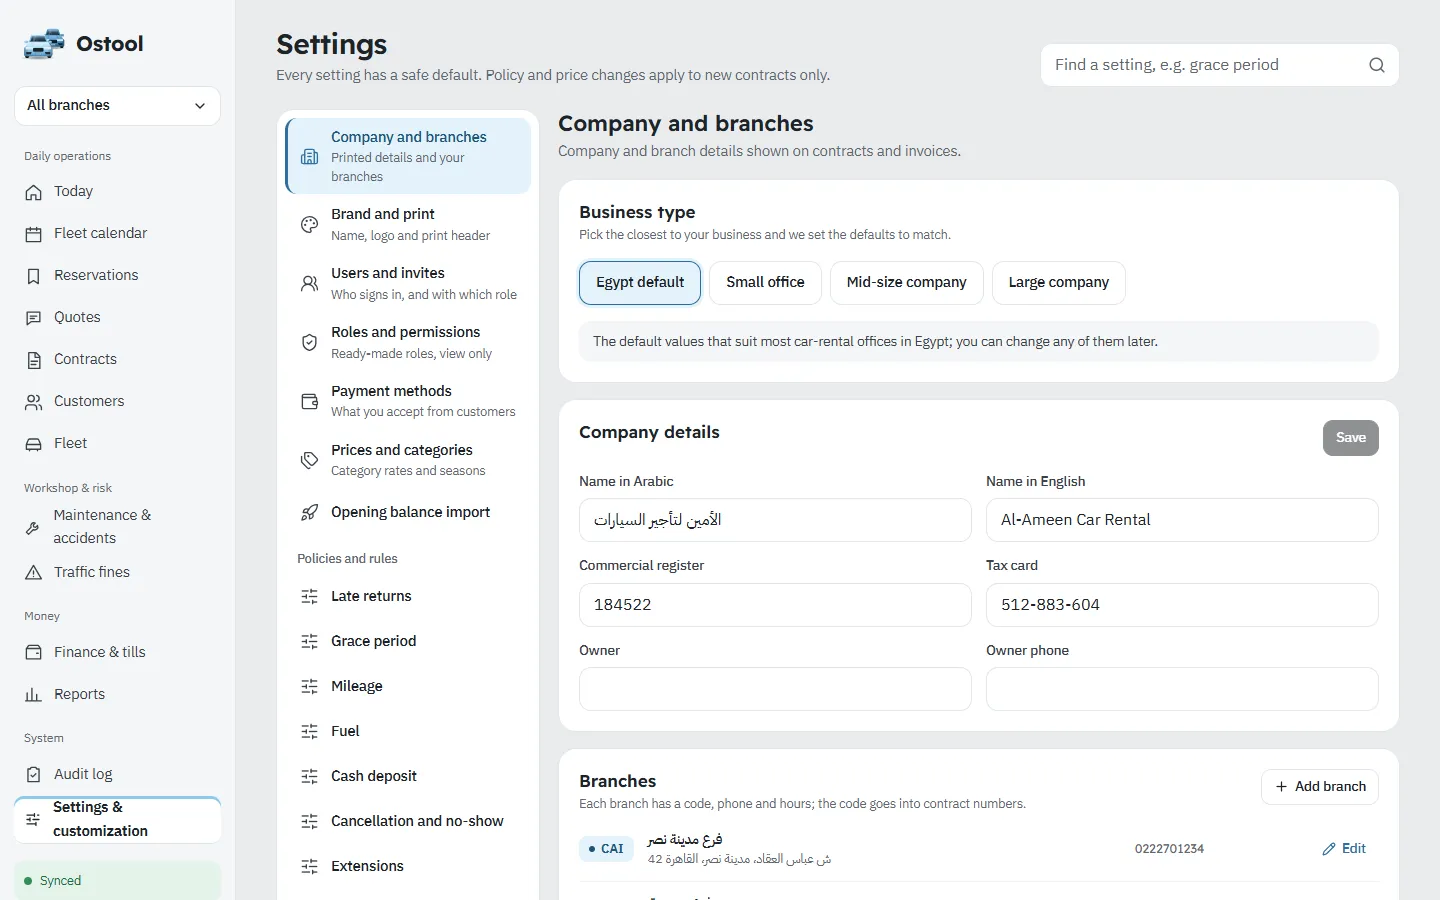Click the Maintenance wrench icon
Screen dimensions: 1440x900
[x=33, y=527]
